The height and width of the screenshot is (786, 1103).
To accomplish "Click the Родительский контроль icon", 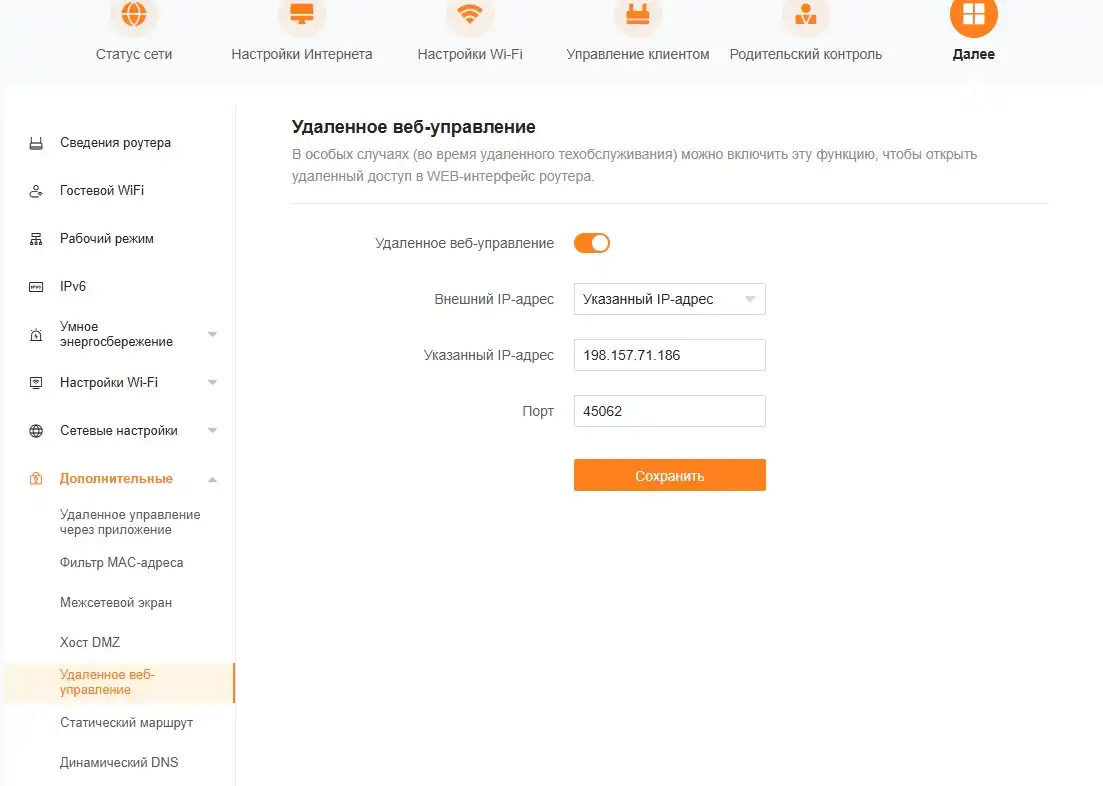I will click(x=805, y=14).
